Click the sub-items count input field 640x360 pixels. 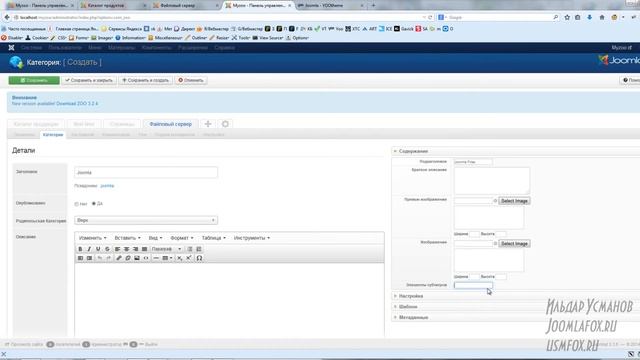click(x=473, y=285)
